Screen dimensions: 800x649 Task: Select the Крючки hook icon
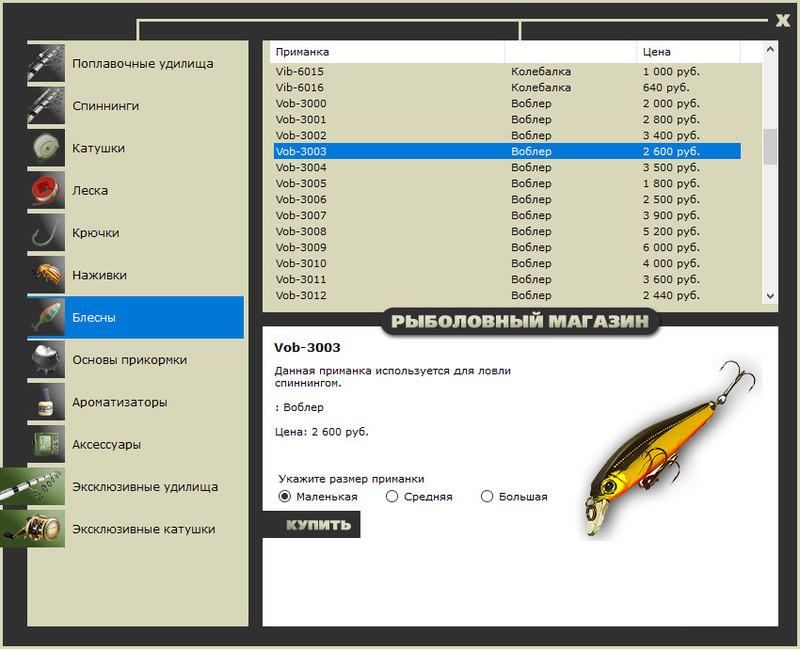click(46, 232)
